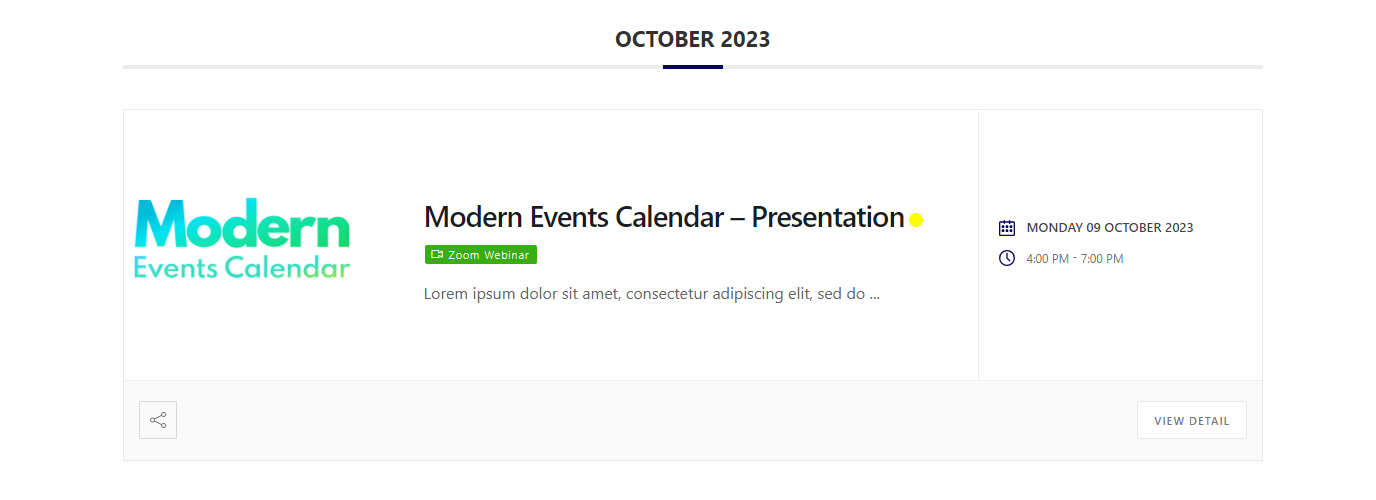Click the yellow dot after event title
The width and height of the screenshot is (1376, 500).
(916, 220)
